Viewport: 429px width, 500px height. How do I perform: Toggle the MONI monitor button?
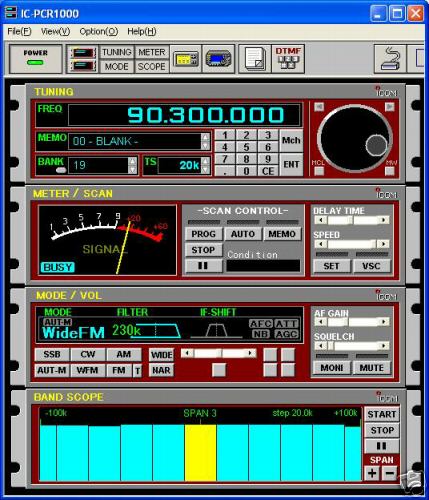332,368
